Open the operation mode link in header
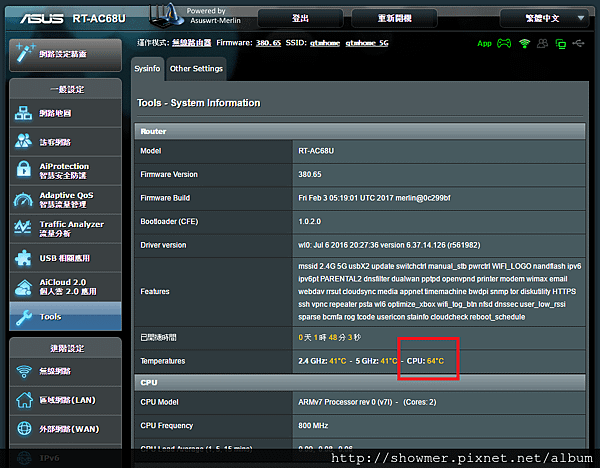The image size is (600, 468). pos(191,43)
